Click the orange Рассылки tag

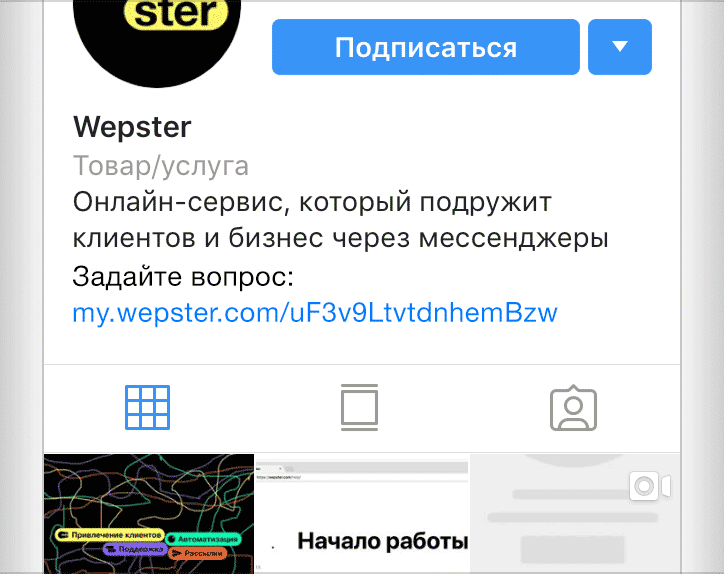coord(198,553)
